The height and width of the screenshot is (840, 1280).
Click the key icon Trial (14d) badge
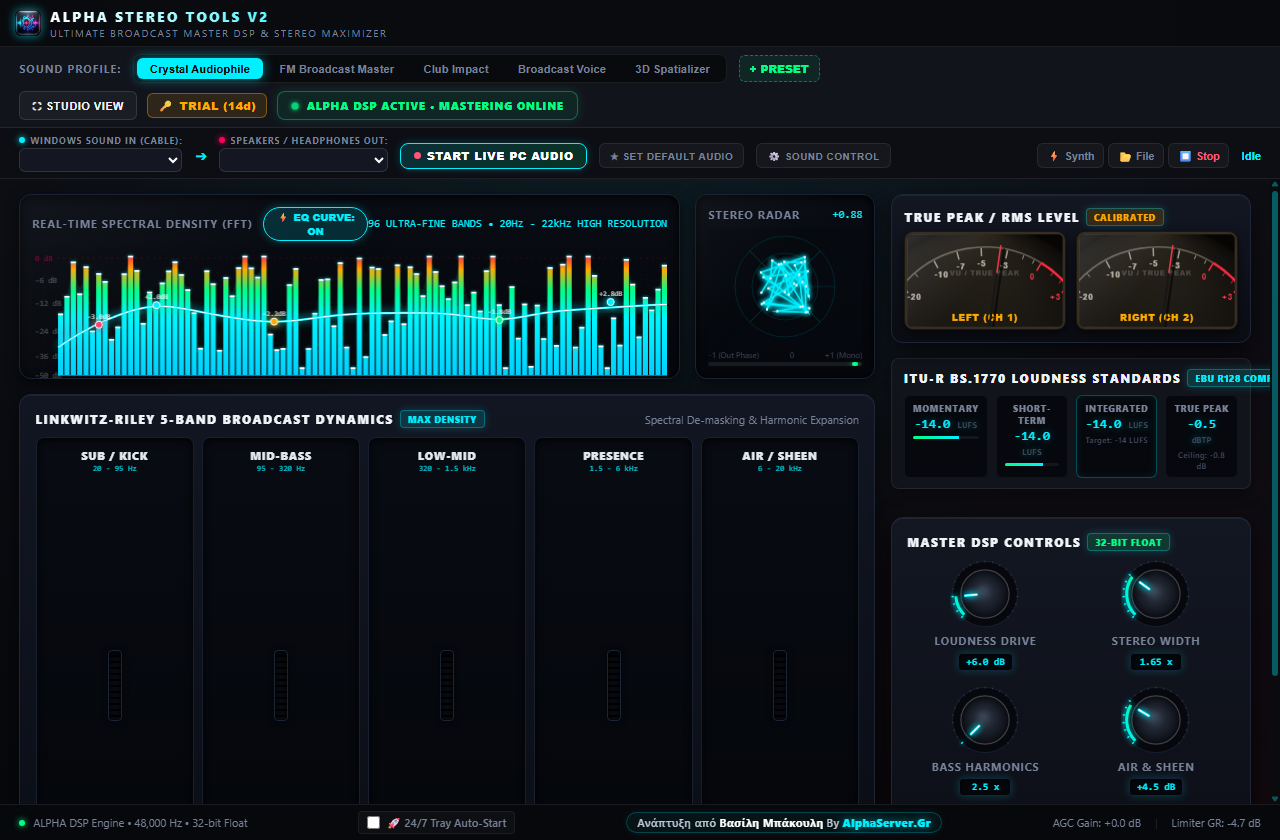[x=207, y=106]
